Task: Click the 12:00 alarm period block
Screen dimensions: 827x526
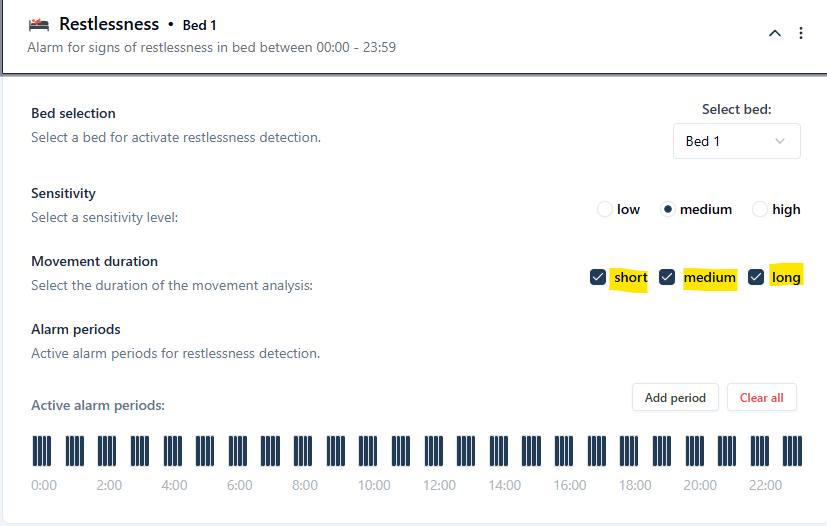Action: click(x=434, y=450)
